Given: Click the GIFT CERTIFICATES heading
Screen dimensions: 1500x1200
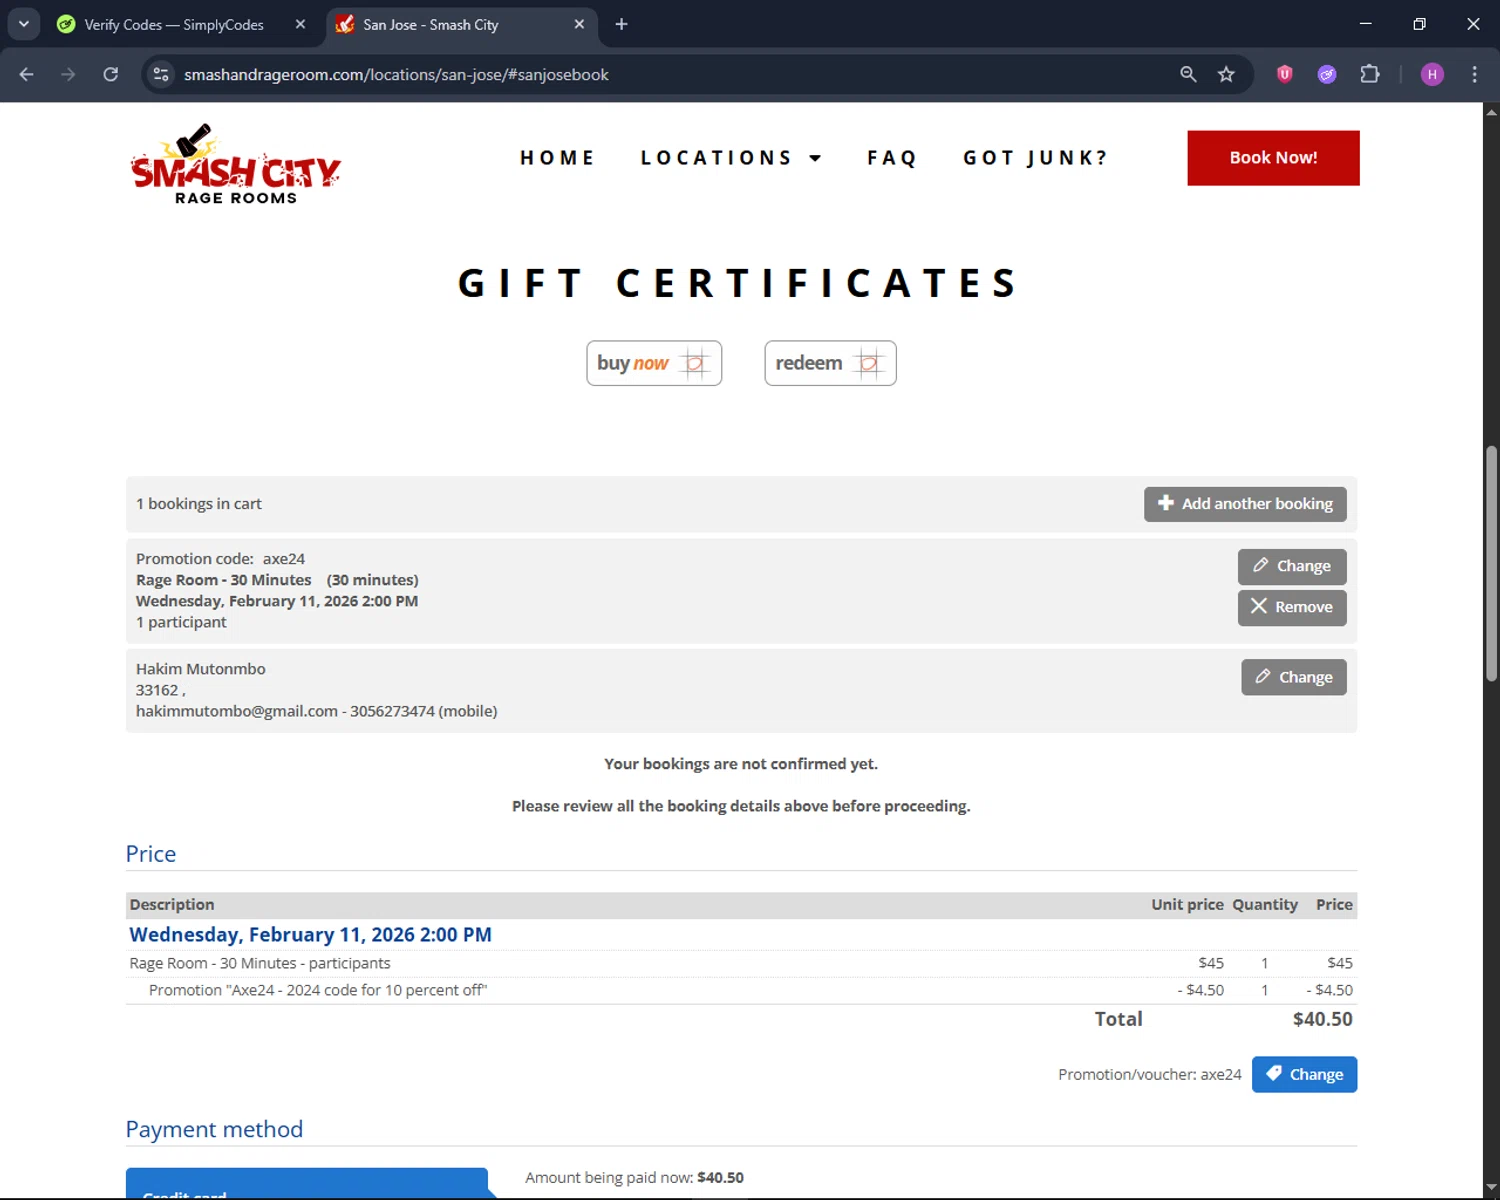Looking at the screenshot, I should [740, 283].
